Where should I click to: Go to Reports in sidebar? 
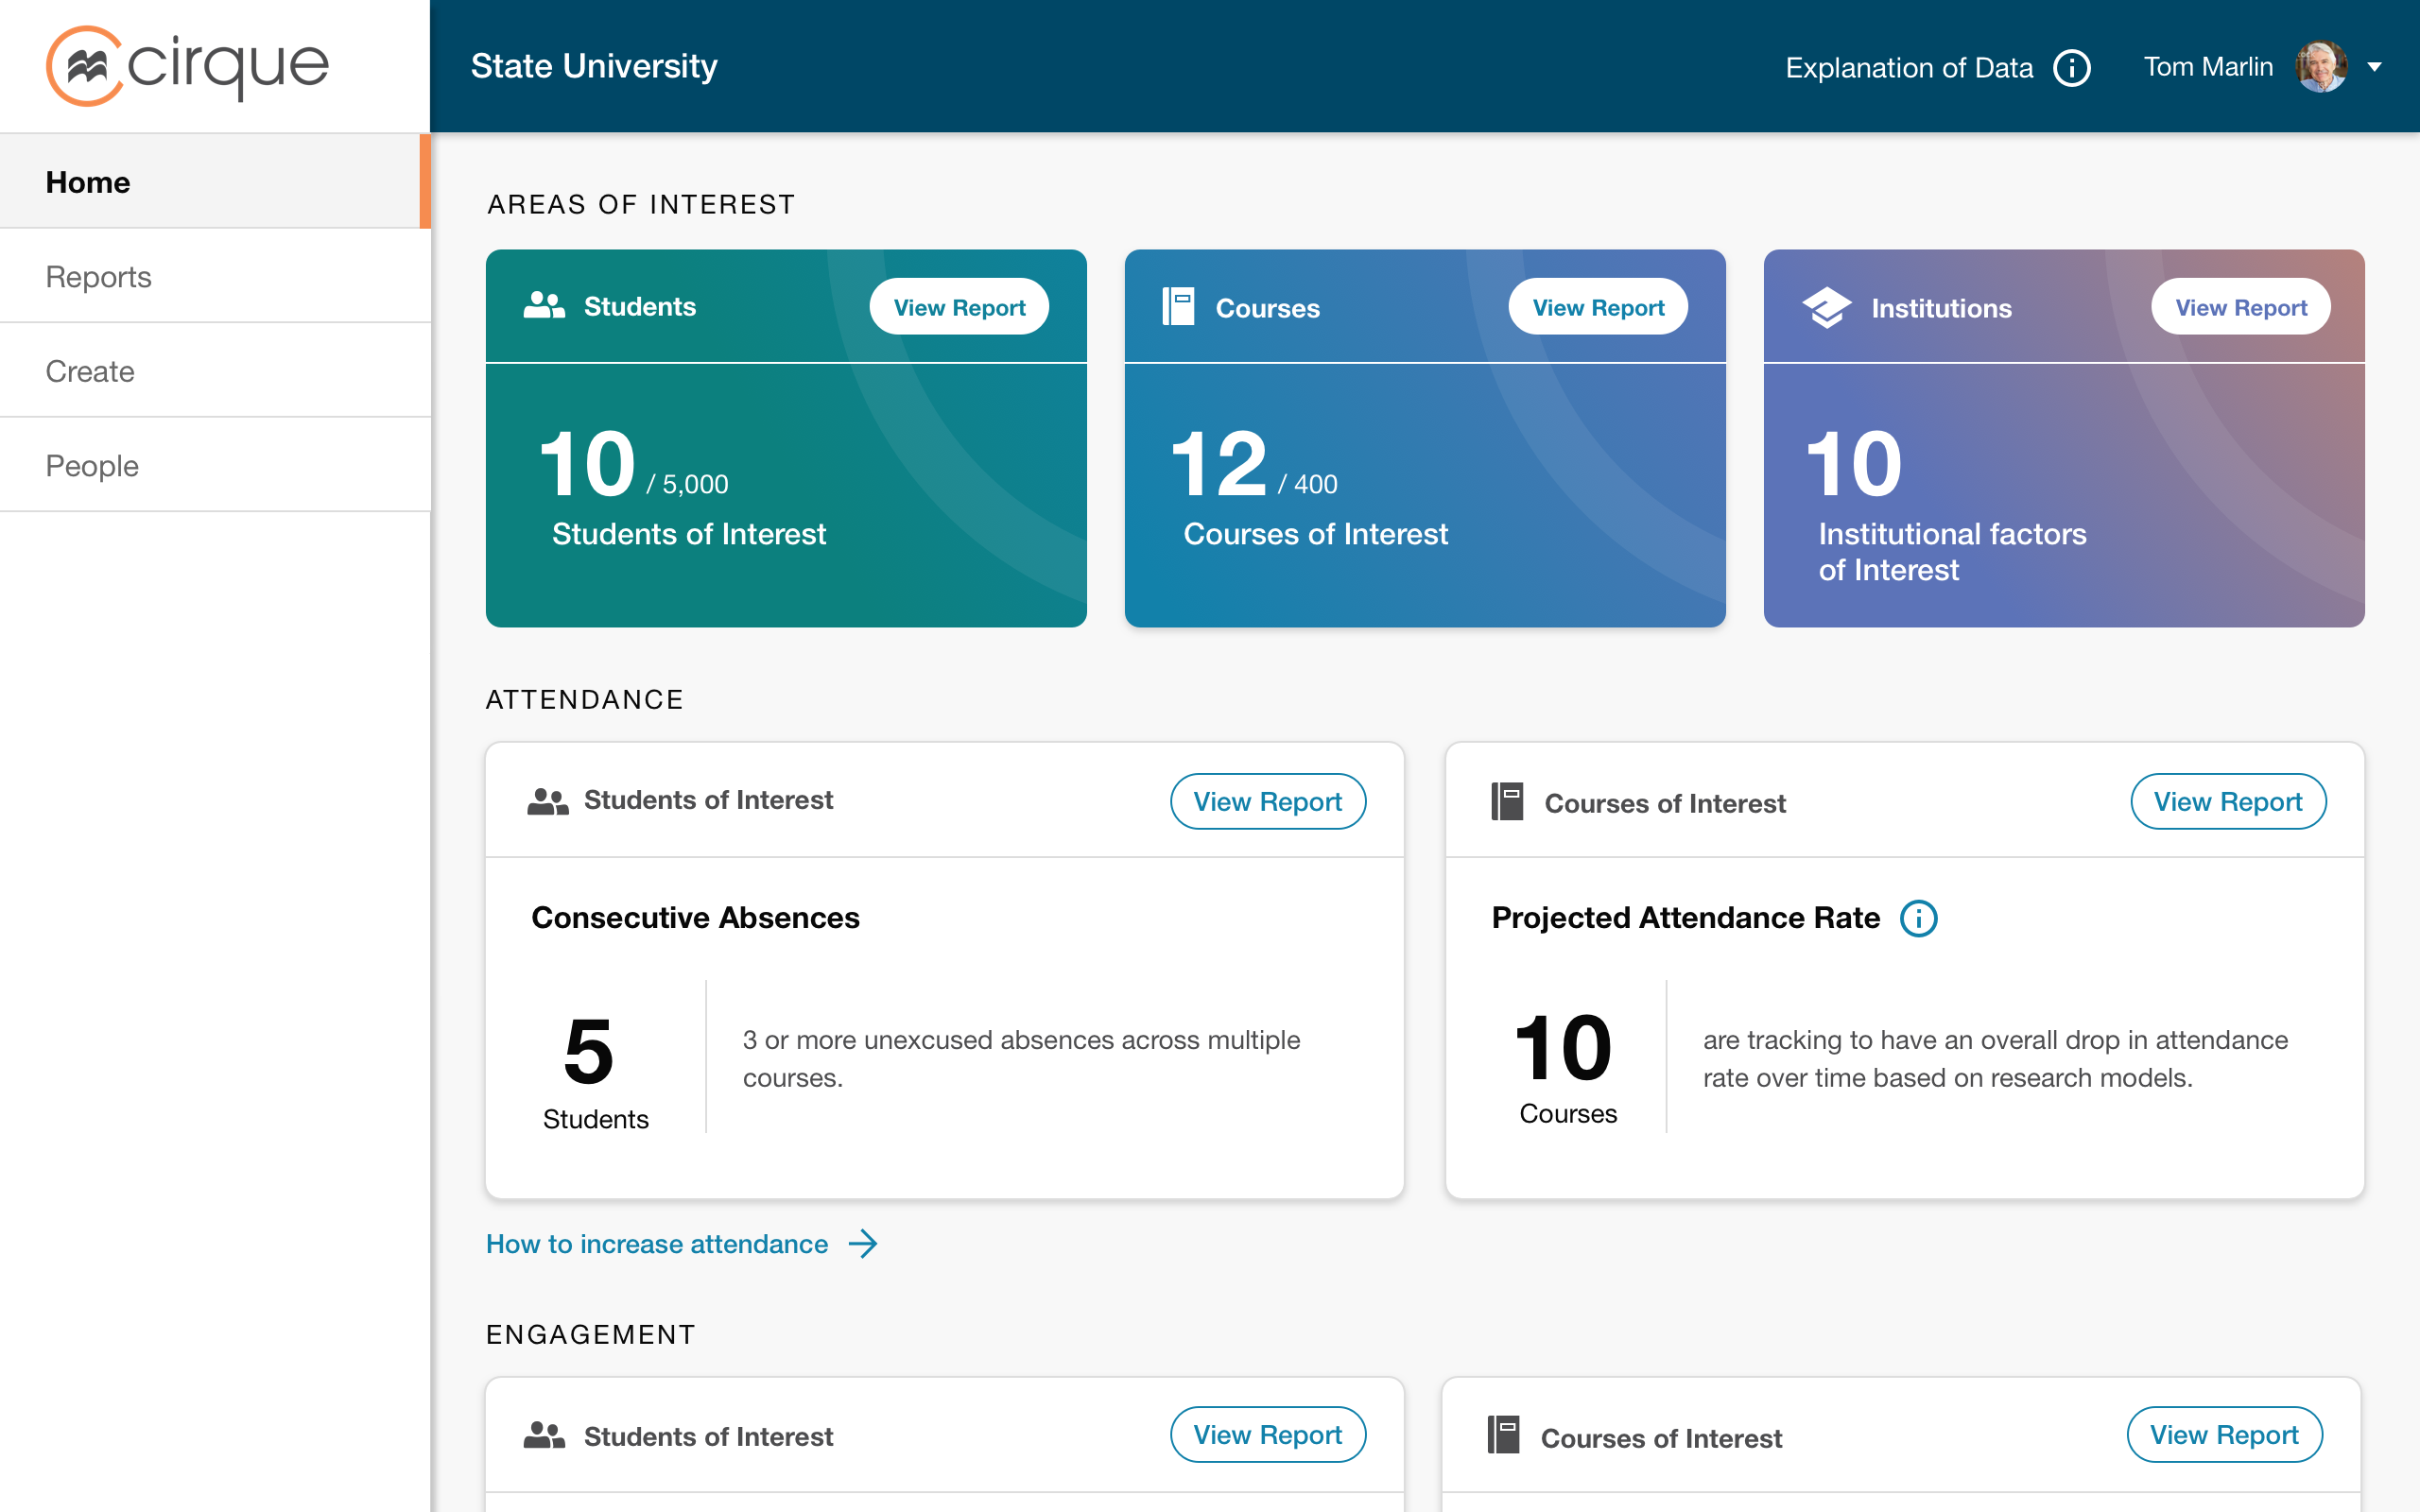pos(98,276)
